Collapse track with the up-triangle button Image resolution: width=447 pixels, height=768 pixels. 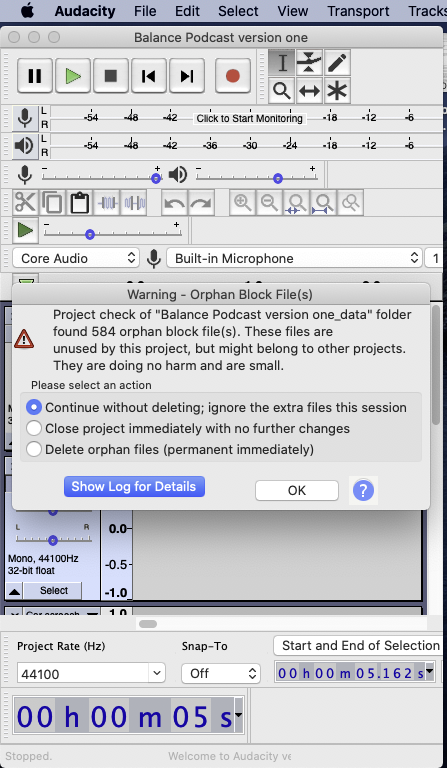pos(15,591)
